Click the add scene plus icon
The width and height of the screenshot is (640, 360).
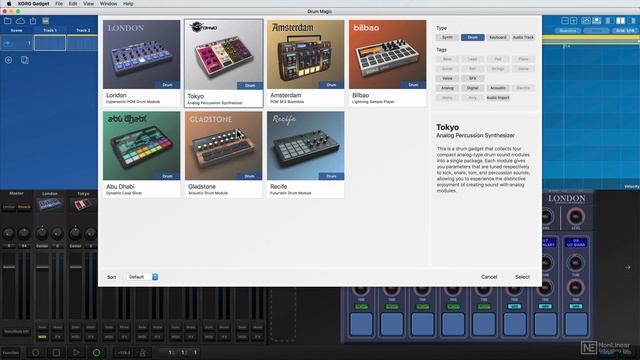(8, 60)
